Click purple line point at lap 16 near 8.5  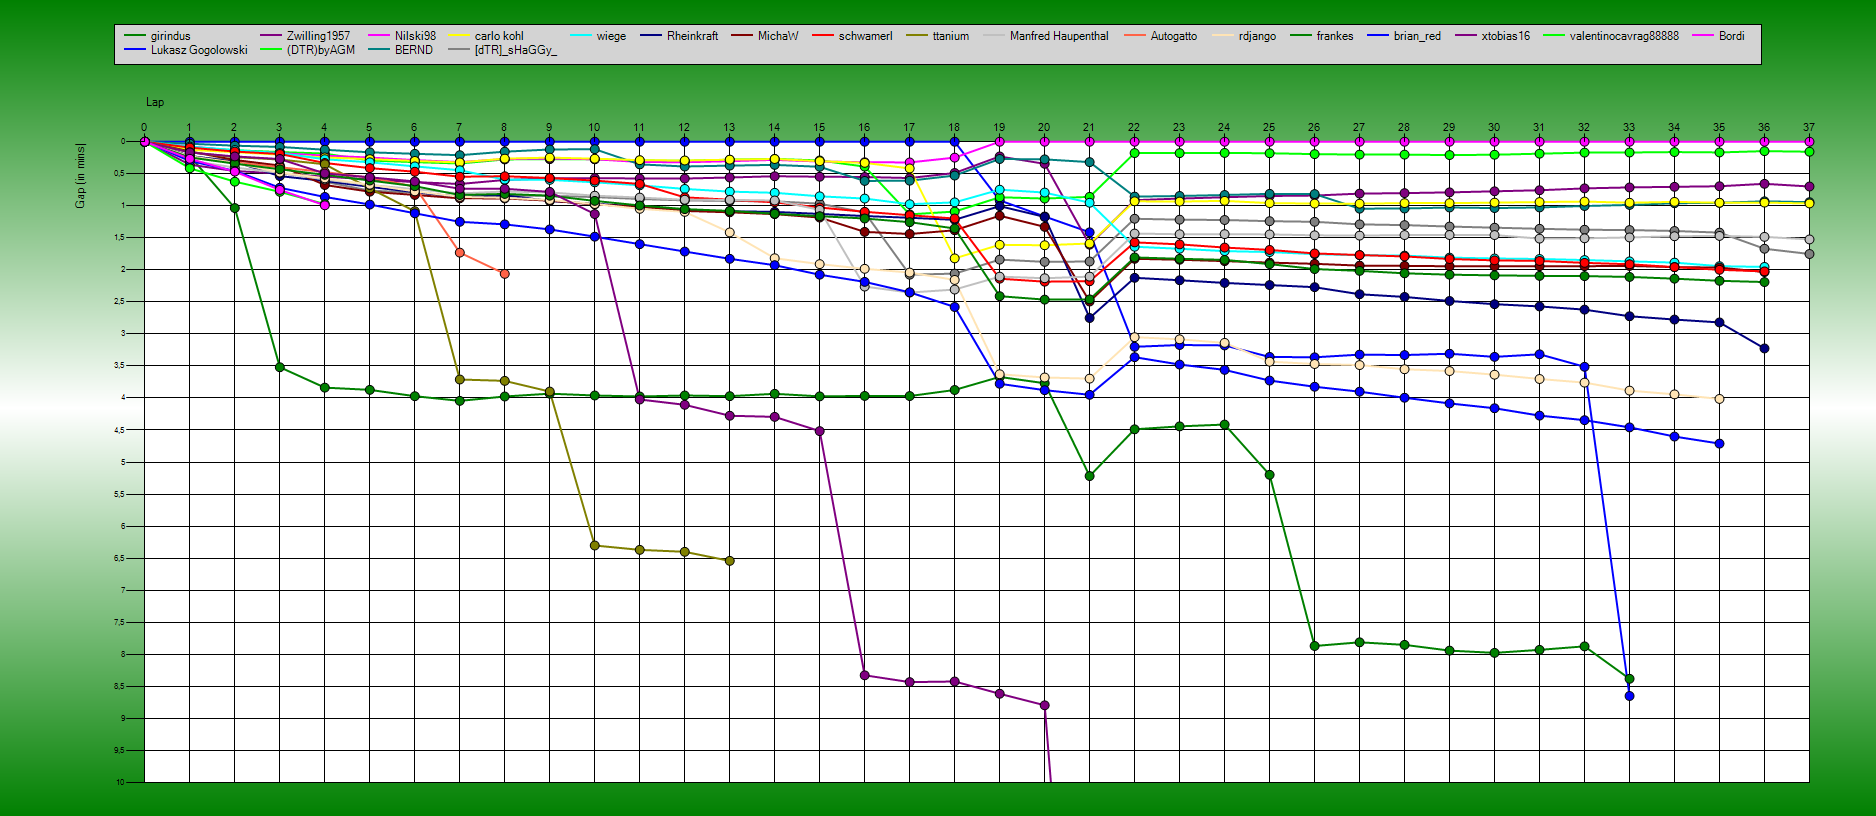point(864,675)
